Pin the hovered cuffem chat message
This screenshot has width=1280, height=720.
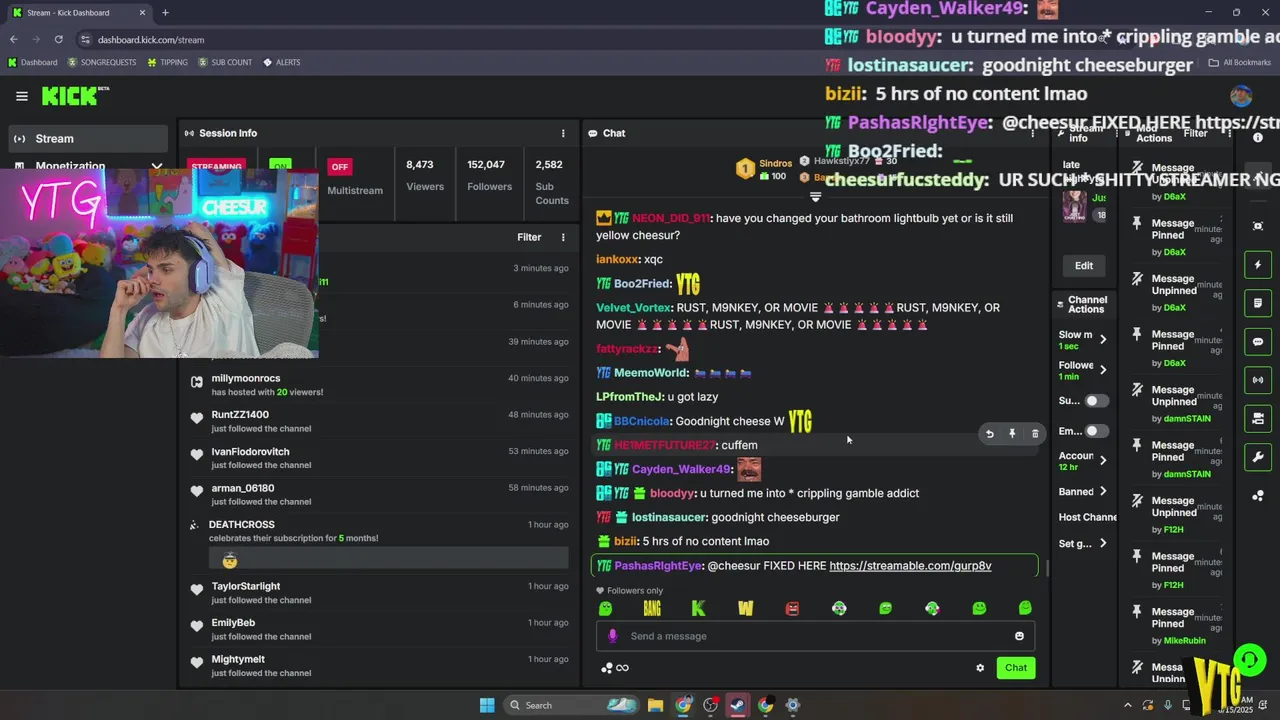[x=1012, y=434]
